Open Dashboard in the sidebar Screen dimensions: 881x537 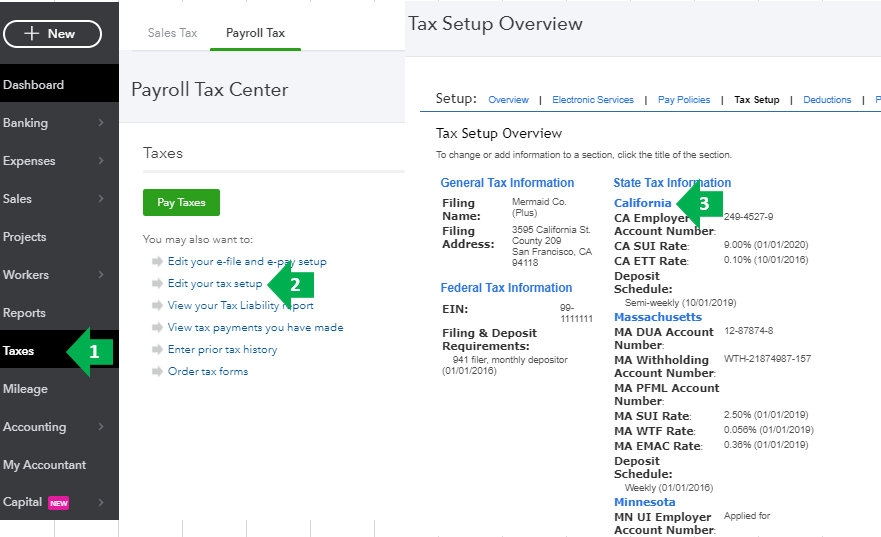[x=34, y=85]
